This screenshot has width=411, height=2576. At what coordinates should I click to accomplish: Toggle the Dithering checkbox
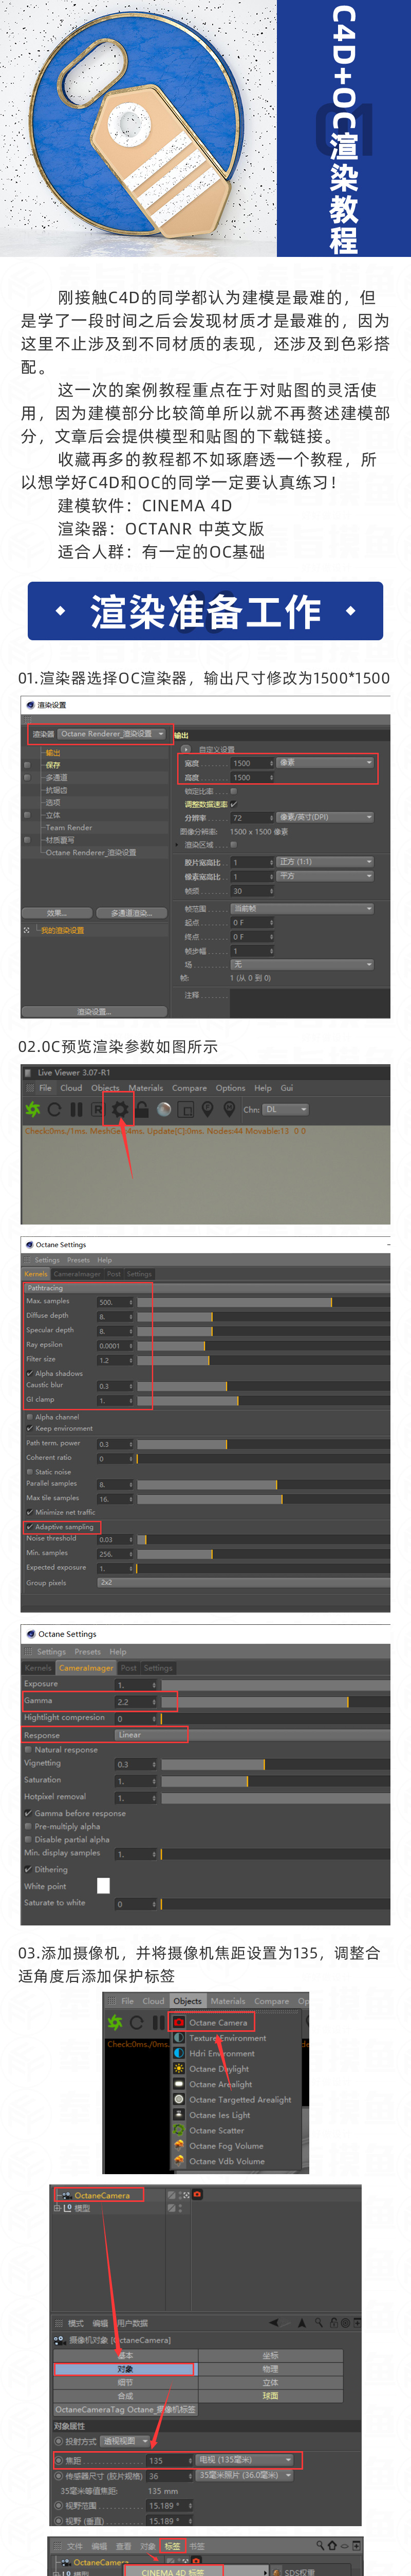pyautogui.click(x=28, y=1869)
